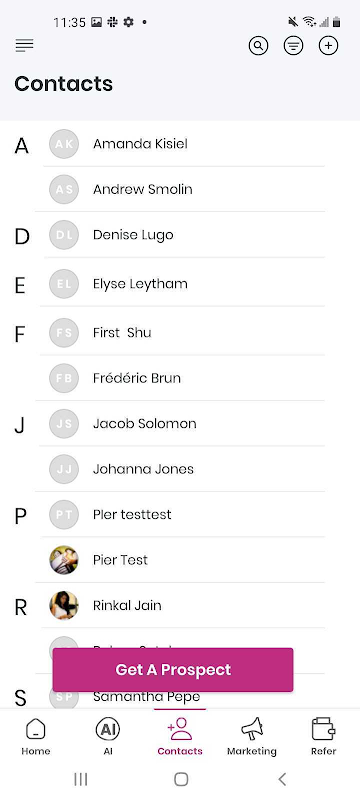The image size is (360, 800).
Task: Open the hamburger menu icon
Action: click(24, 46)
